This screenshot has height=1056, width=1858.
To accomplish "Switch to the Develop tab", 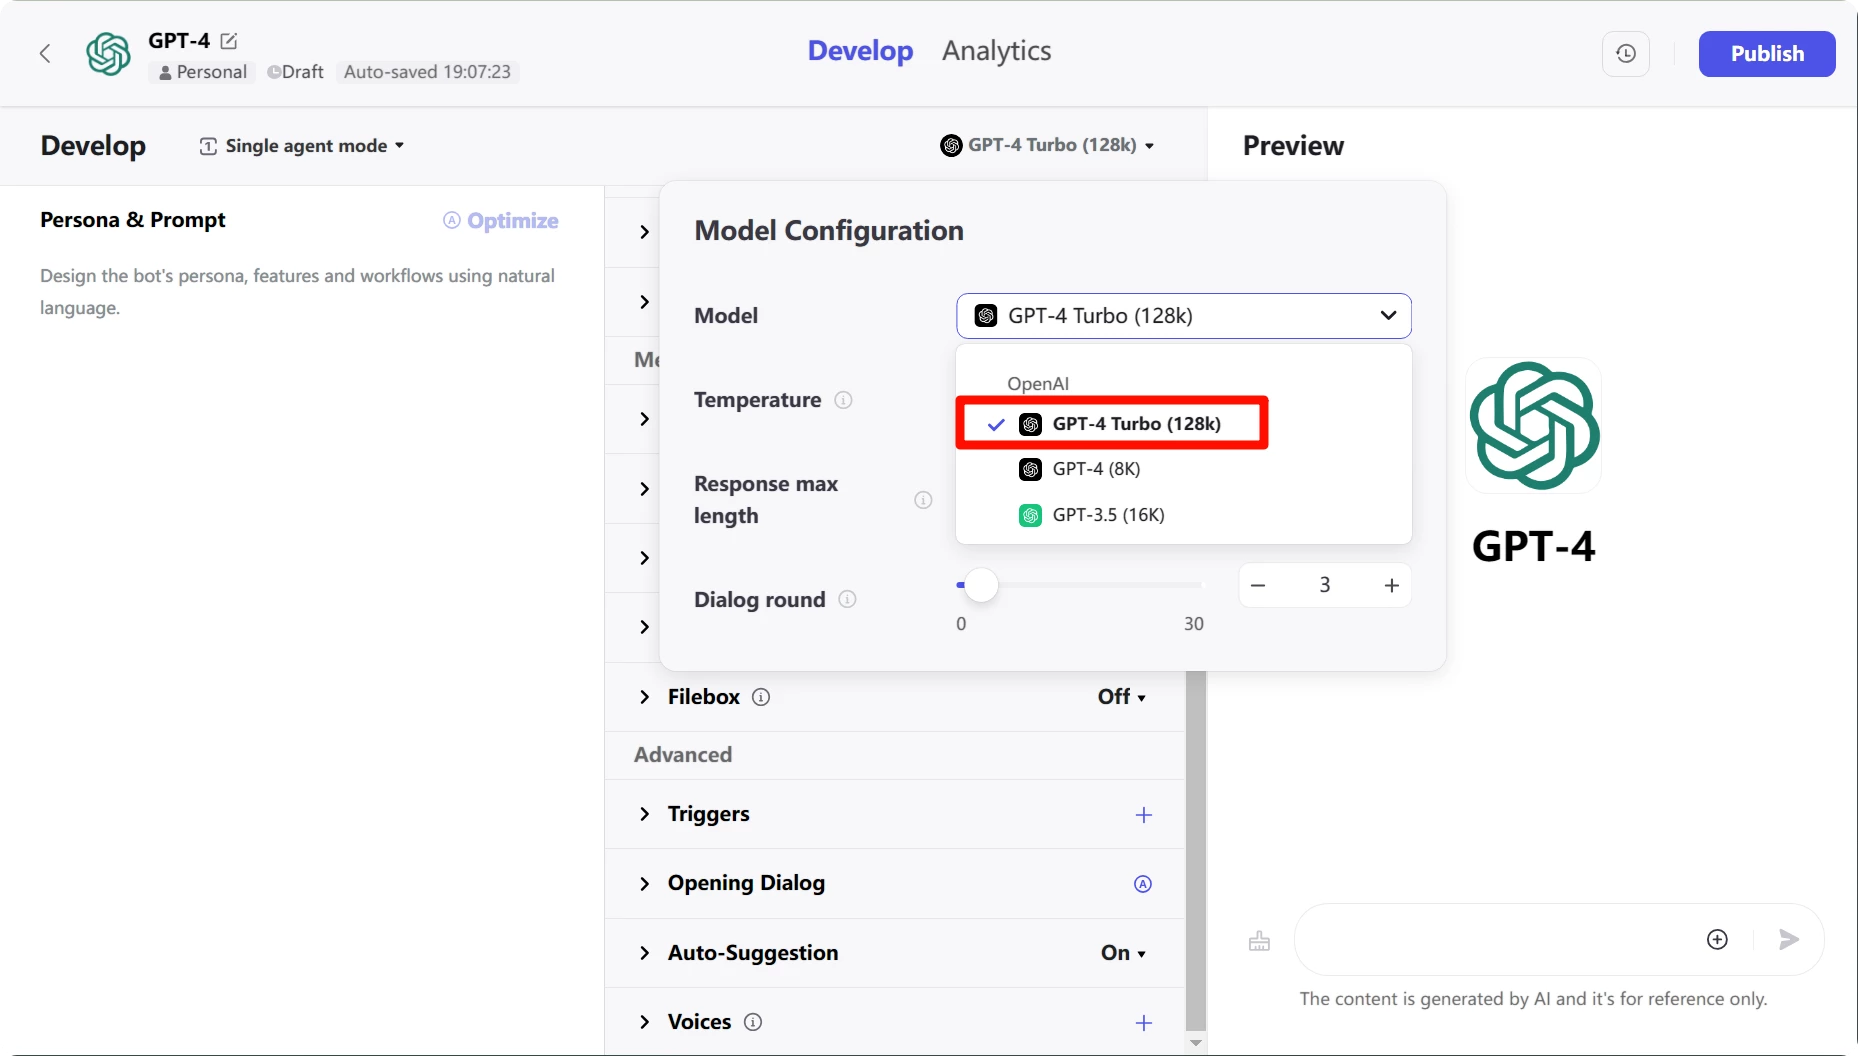I will tap(860, 51).
